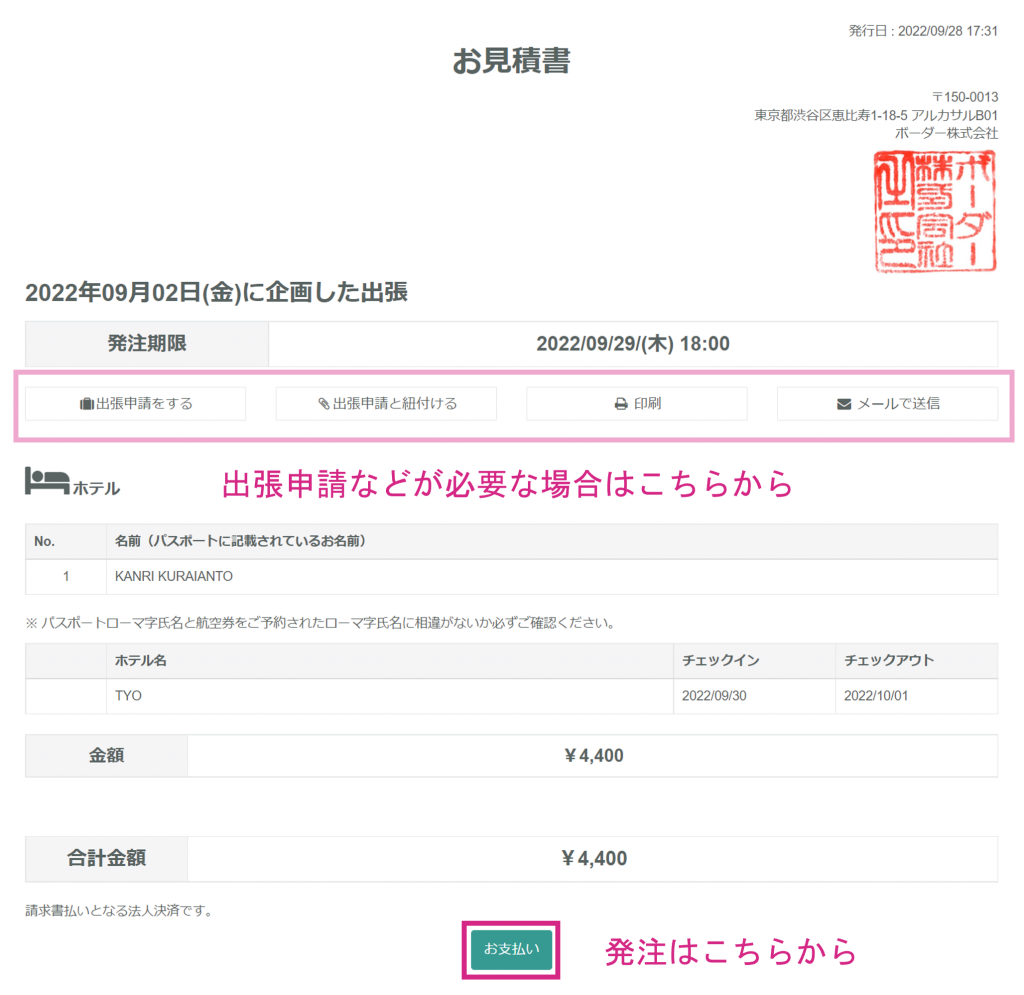Click the heading 2022年09月02日(金)に企画した出張
The width and height of the screenshot is (1024, 995).
(x=216, y=292)
